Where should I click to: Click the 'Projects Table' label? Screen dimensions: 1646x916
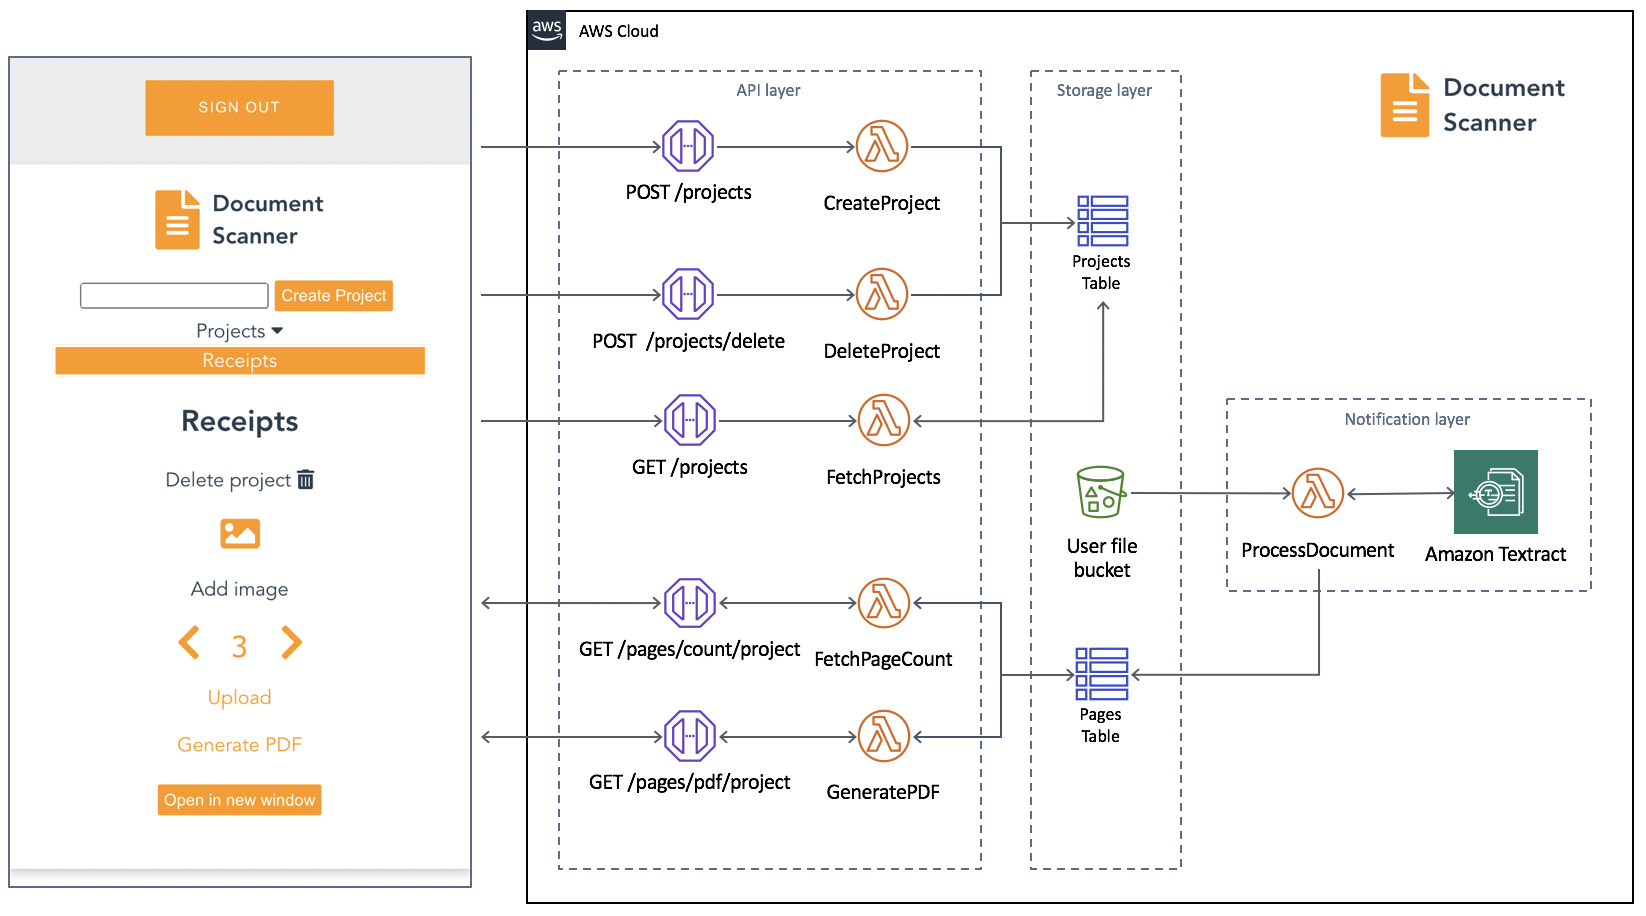coord(1101,272)
